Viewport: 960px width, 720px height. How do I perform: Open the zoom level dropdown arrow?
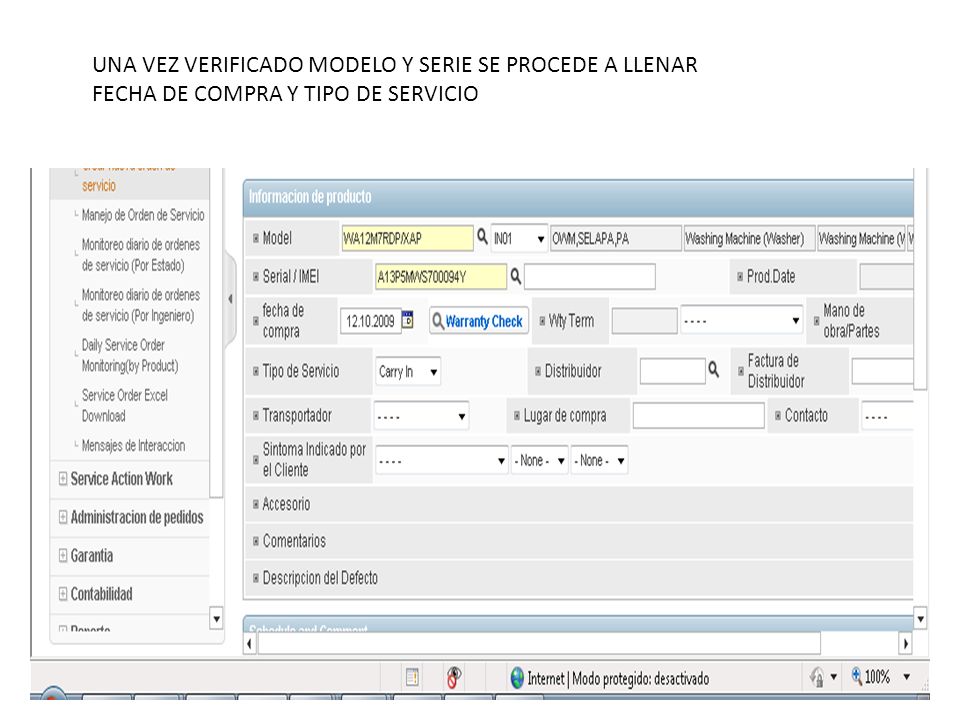(907, 677)
